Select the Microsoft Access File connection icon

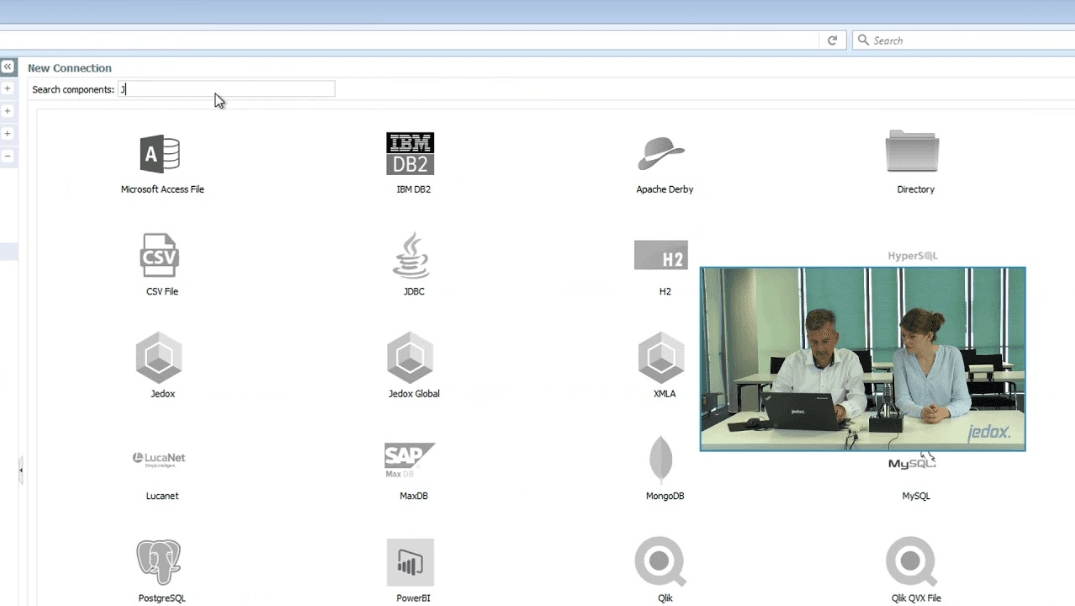pos(160,154)
